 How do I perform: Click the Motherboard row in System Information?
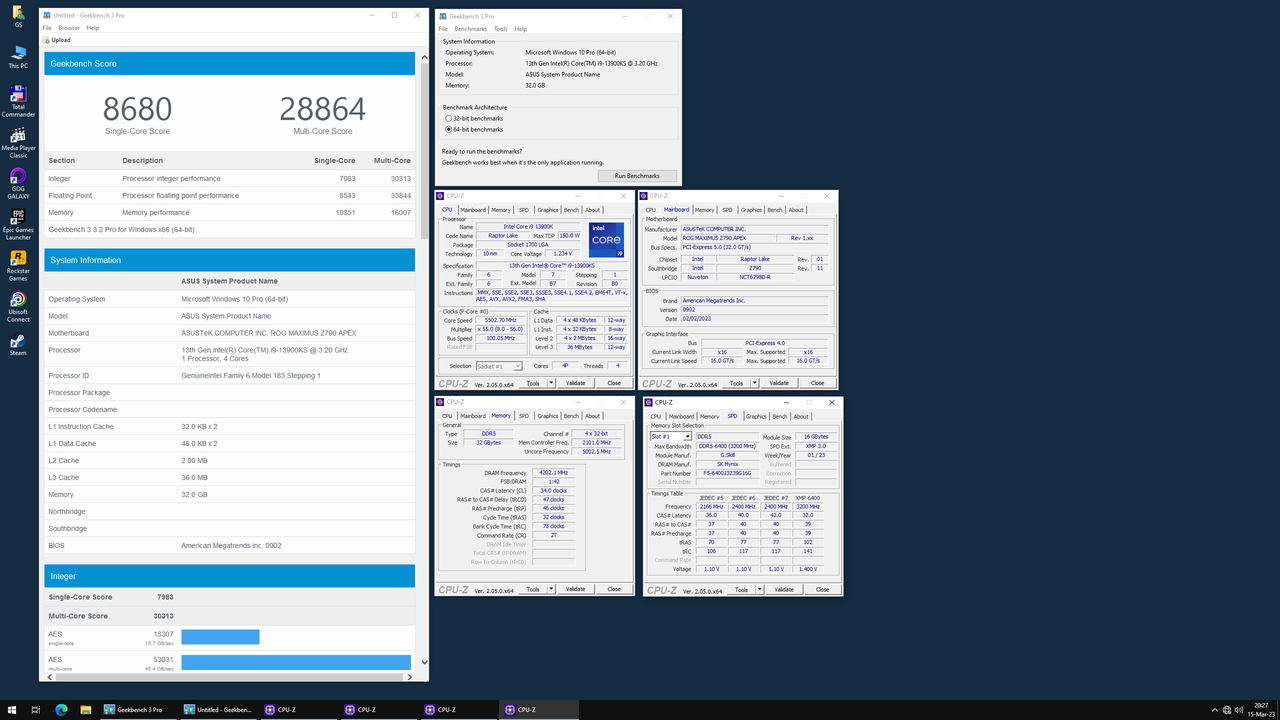pos(230,333)
